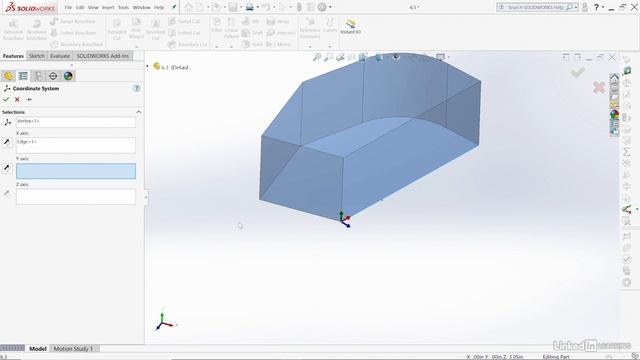The image size is (640, 360).
Task: Open the Edit menu
Action: coord(80,7)
